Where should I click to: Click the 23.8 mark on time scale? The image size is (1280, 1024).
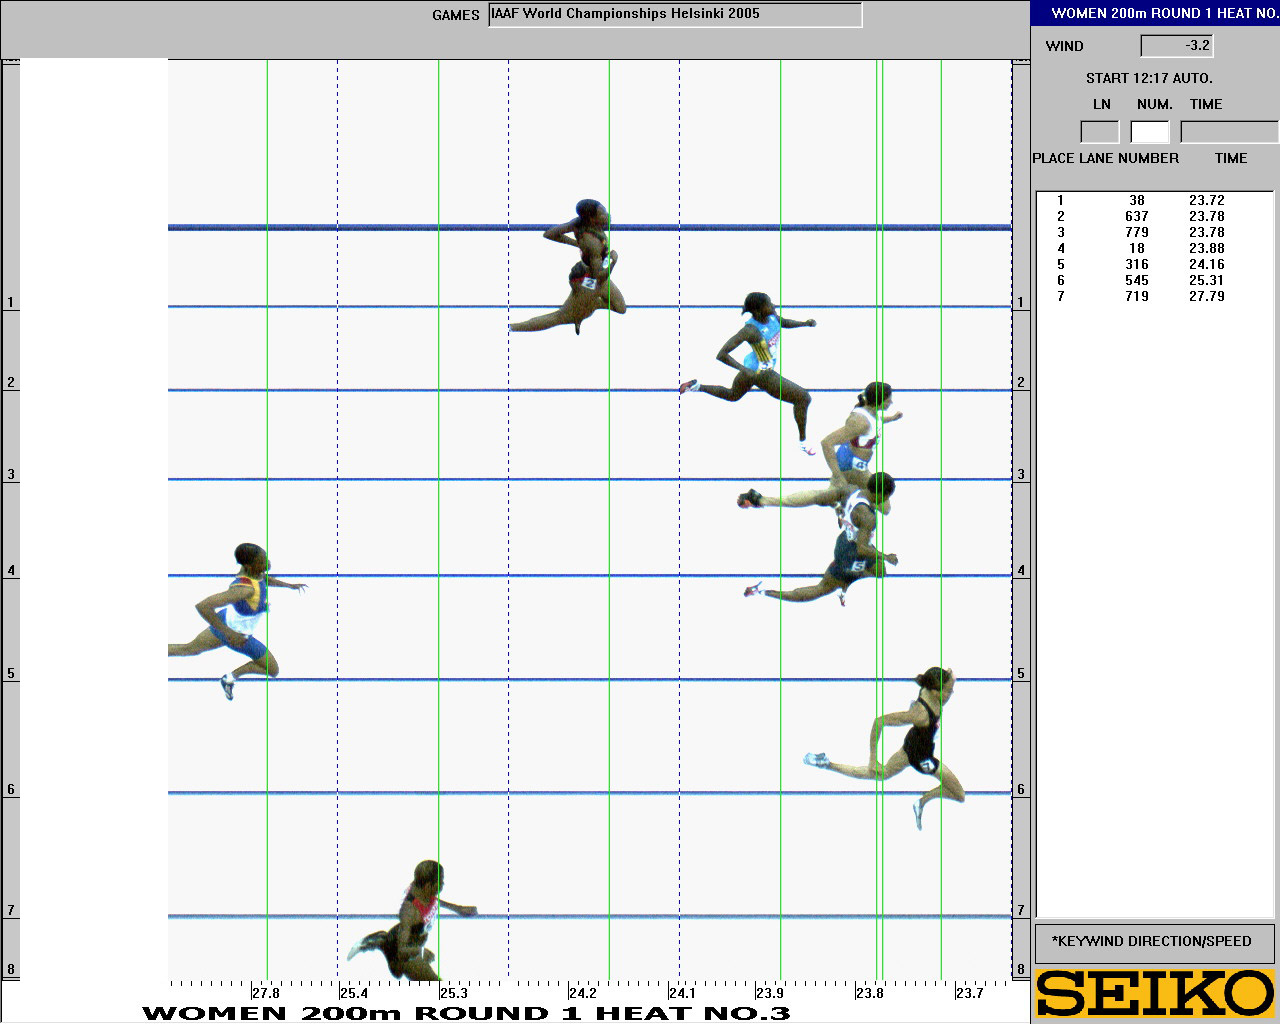[869, 993]
